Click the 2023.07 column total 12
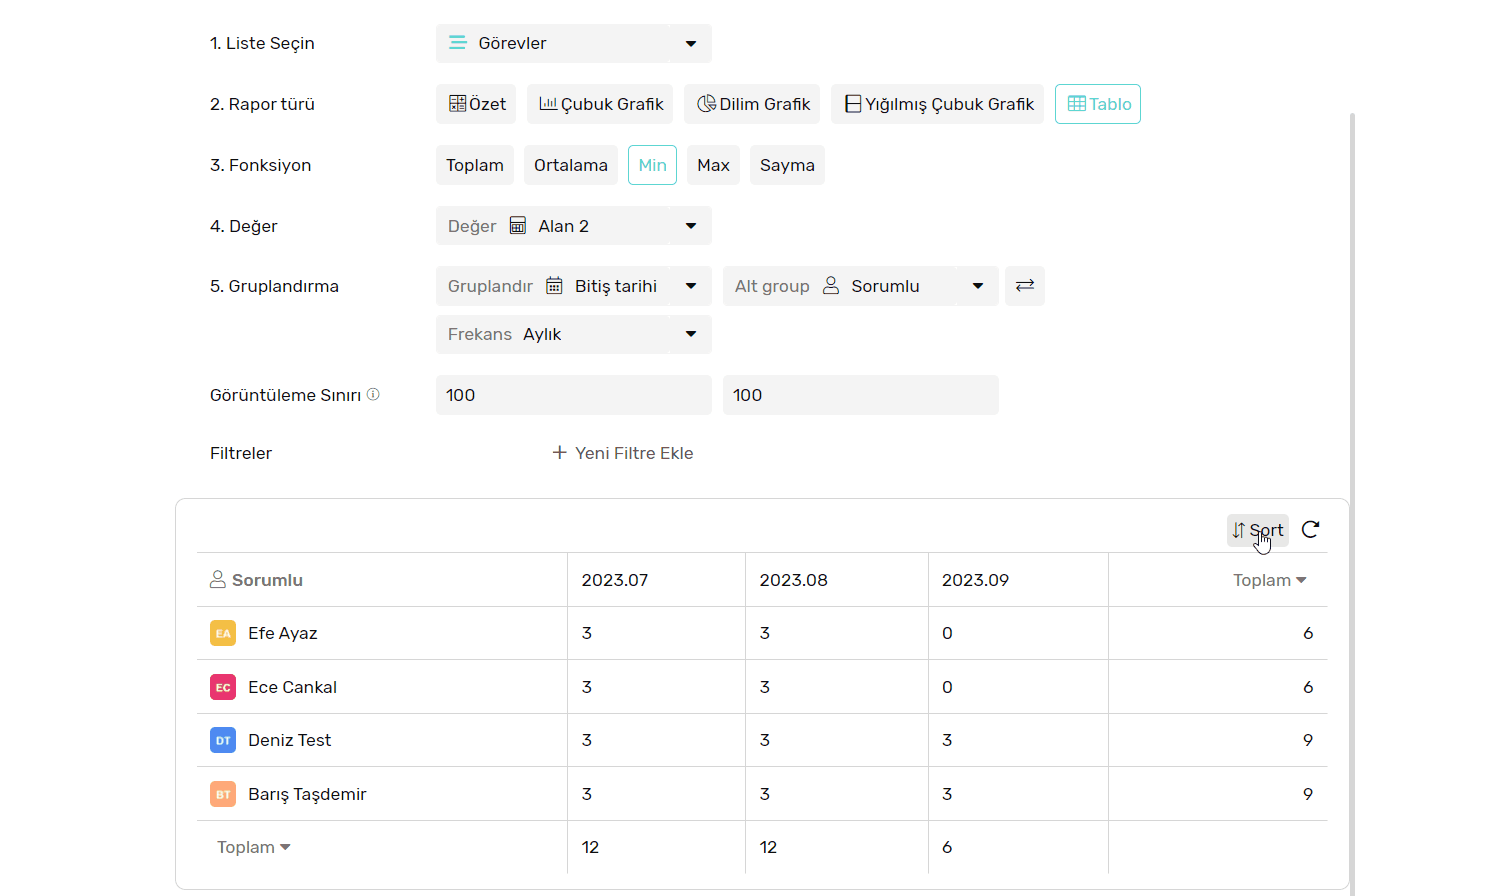 tap(590, 847)
